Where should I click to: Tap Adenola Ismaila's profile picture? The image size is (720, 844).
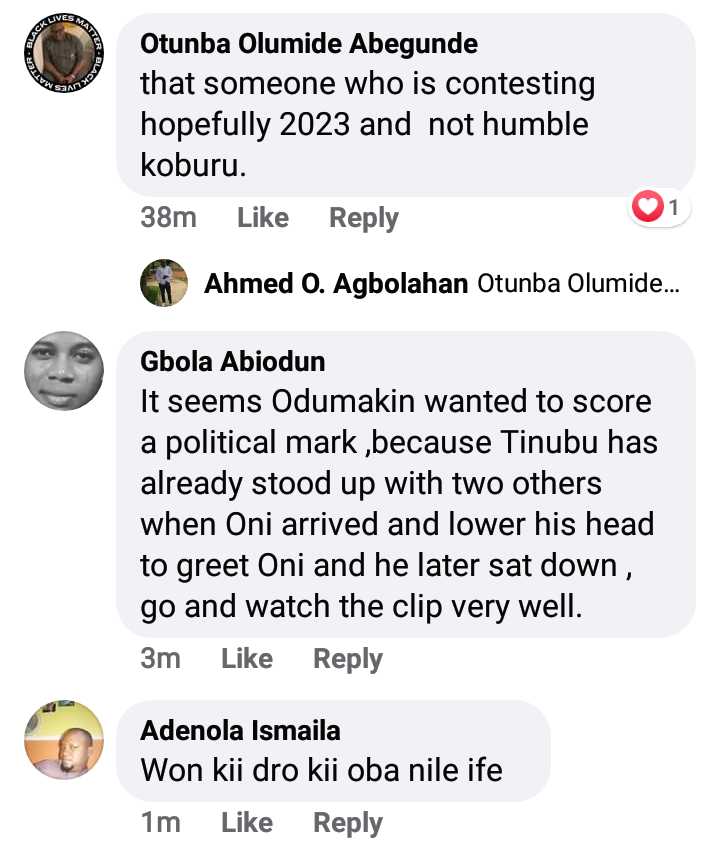(x=63, y=739)
